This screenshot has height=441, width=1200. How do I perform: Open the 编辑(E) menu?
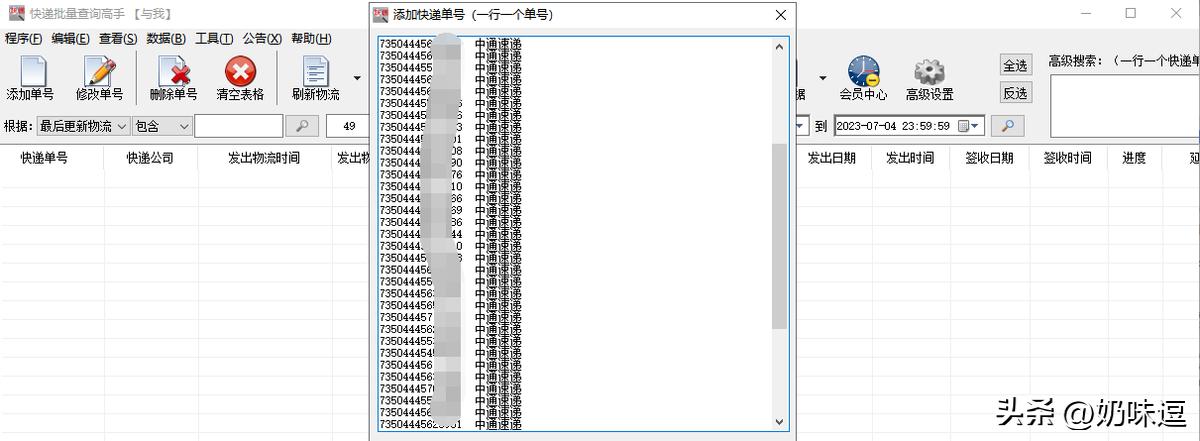coord(71,39)
